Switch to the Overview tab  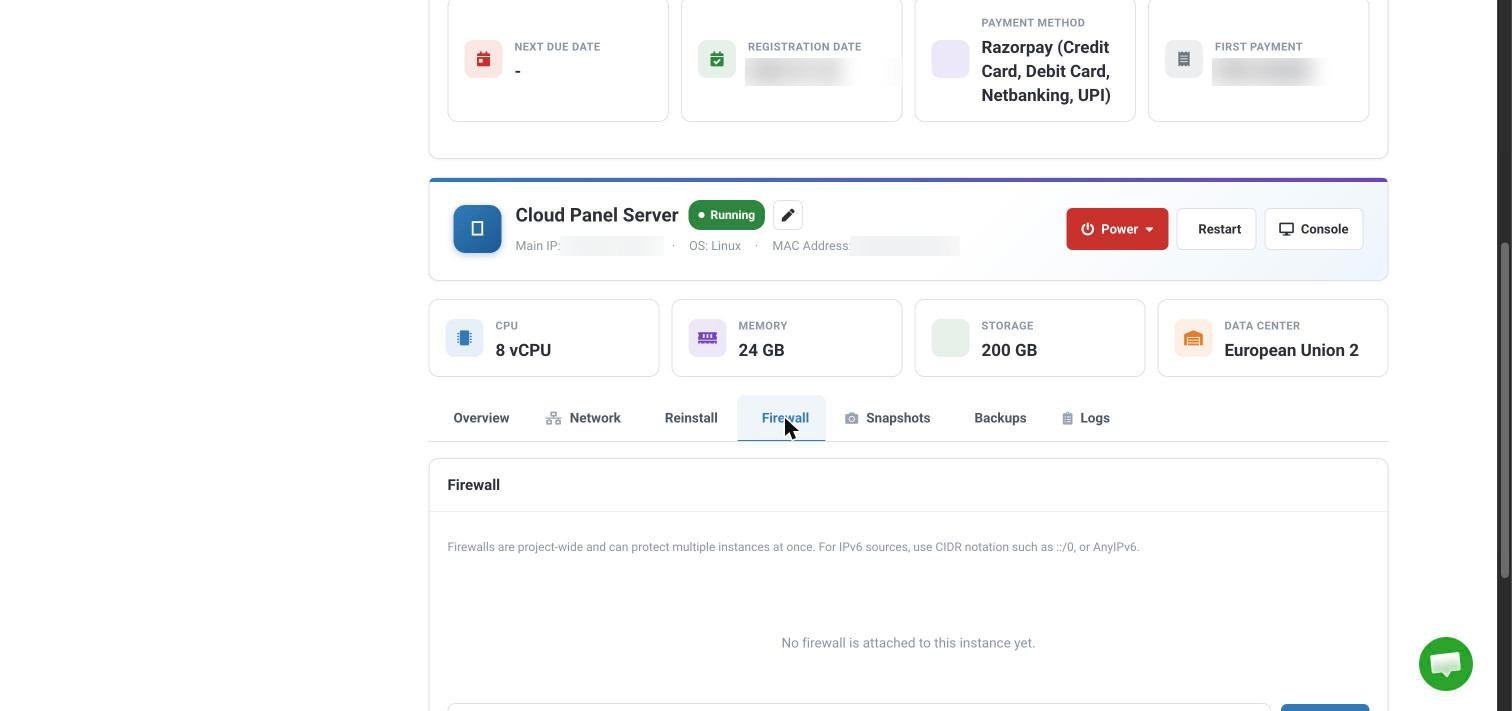tap(481, 418)
